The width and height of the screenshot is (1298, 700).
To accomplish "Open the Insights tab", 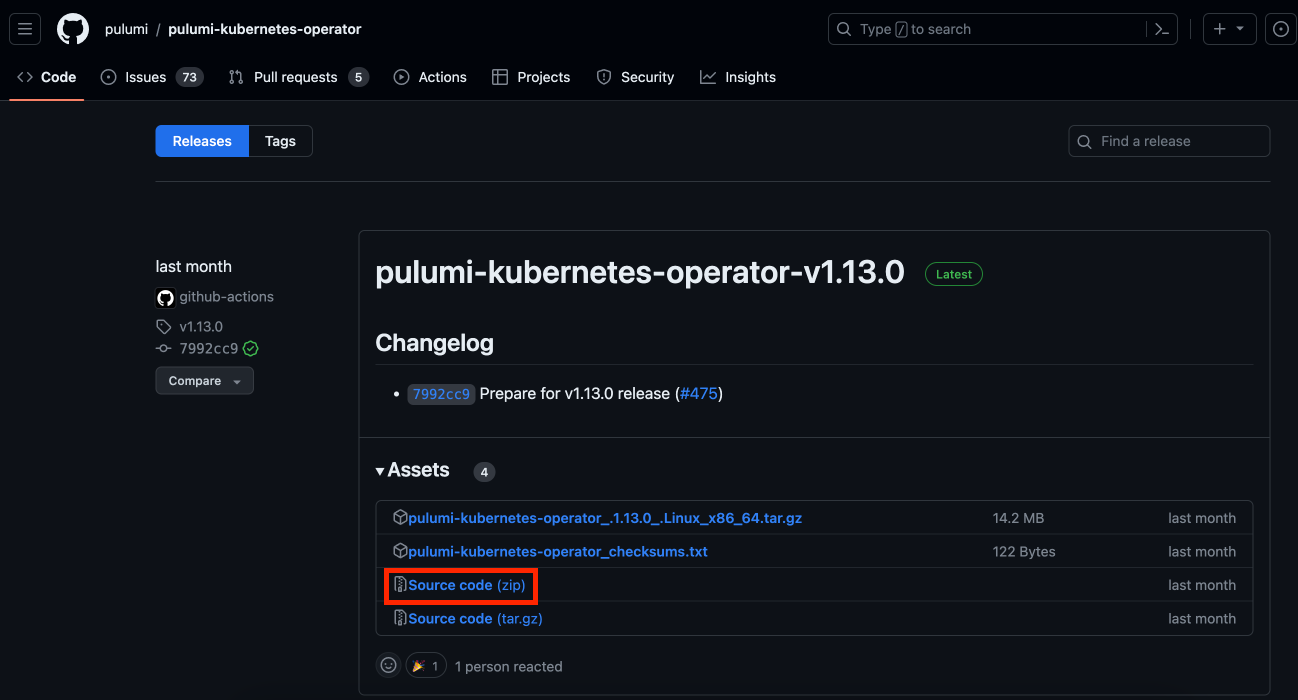I will point(738,77).
